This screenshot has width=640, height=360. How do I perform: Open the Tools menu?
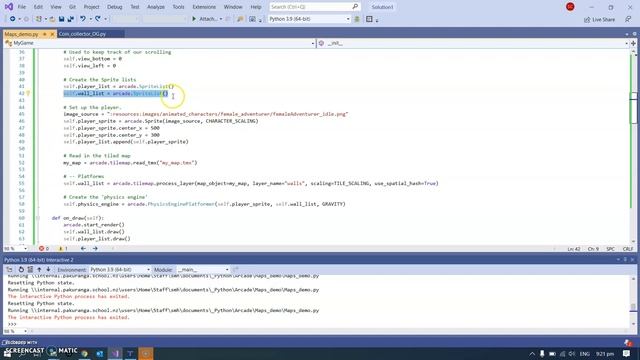[x=178, y=7]
